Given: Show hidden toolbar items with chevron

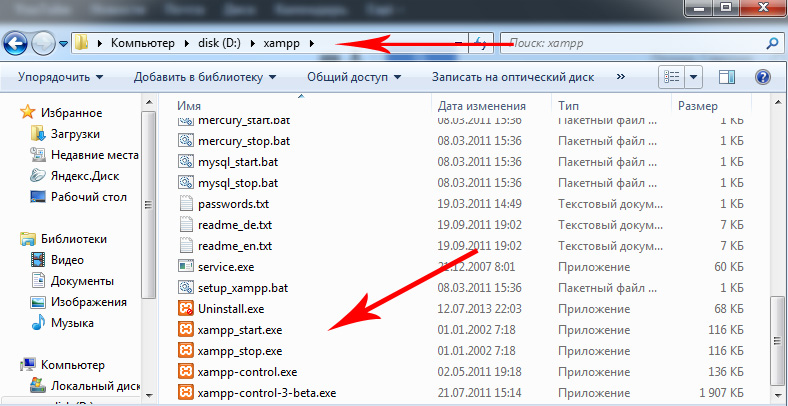Looking at the screenshot, I should point(622,77).
